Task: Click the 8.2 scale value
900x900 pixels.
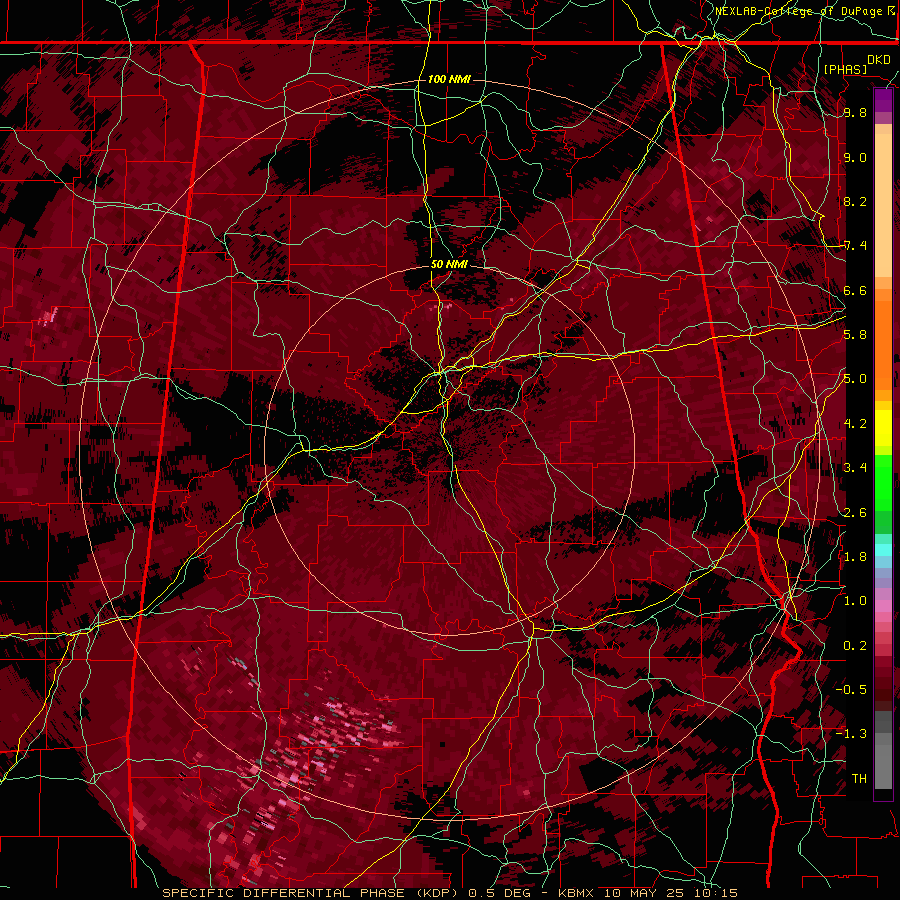Action: coord(855,202)
